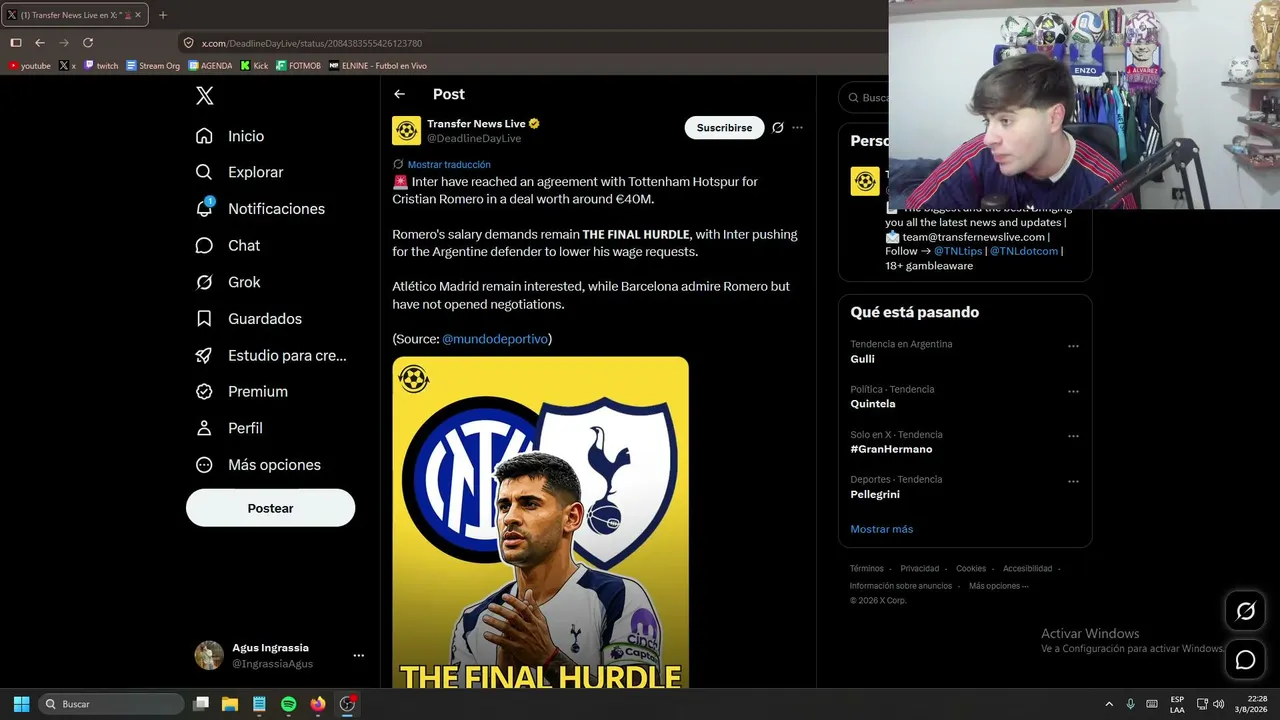Click the address bar URL
Viewport: 1280px width, 720px height.
[312, 44]
